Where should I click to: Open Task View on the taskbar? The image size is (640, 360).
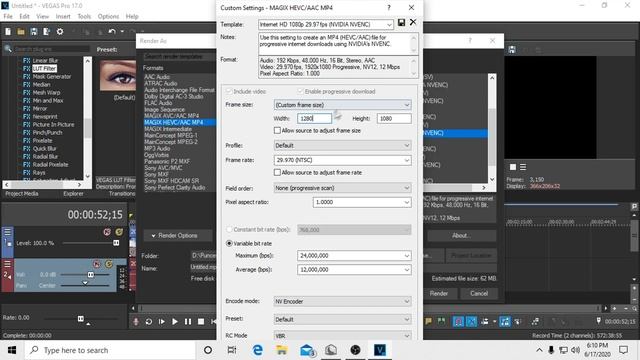coord(232,350)
